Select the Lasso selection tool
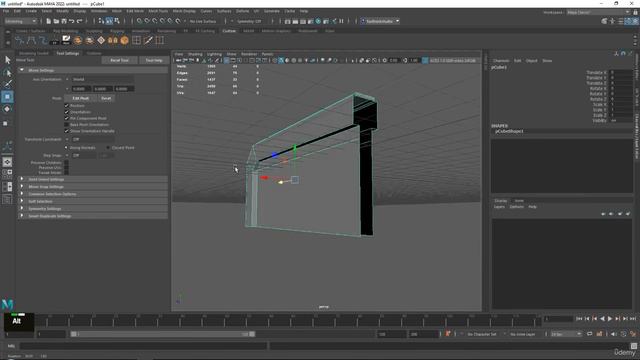Screen dimensions: 640x360 tap(7, 73)
